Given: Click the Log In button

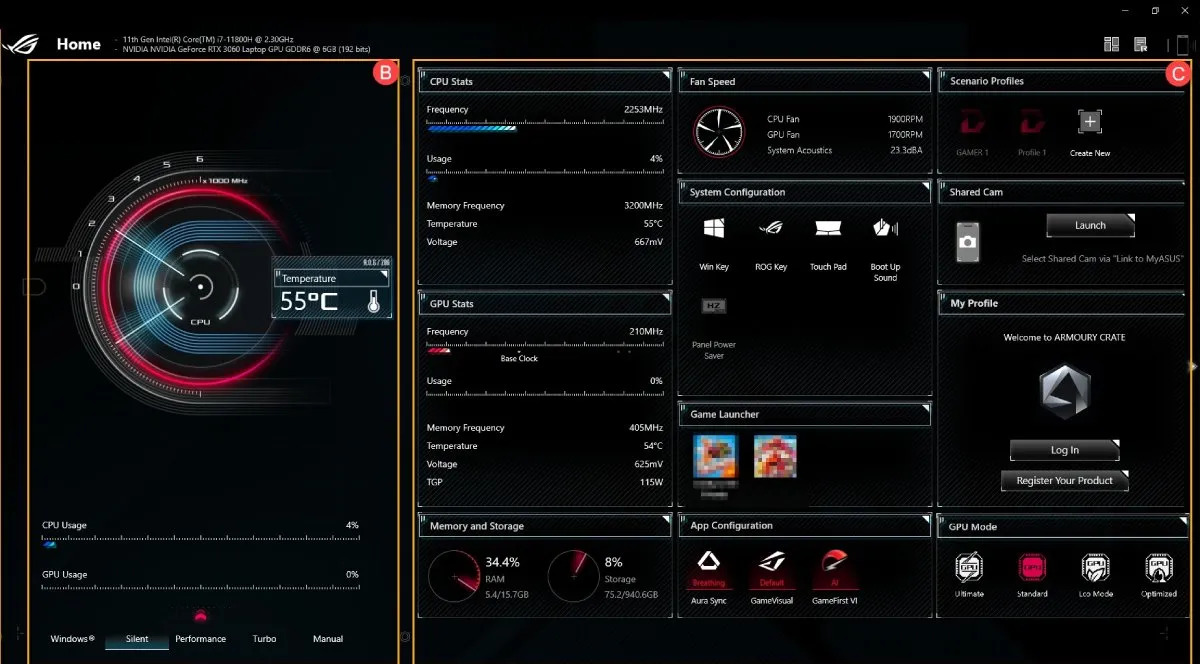Looking at the screenshot, I should pos(1064,450).
